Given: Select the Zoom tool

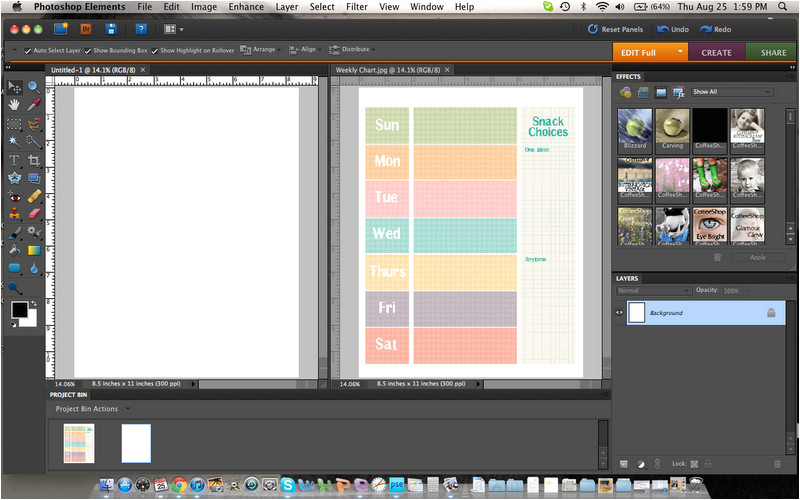Looking at the screenshot, I should pos(34,87).
